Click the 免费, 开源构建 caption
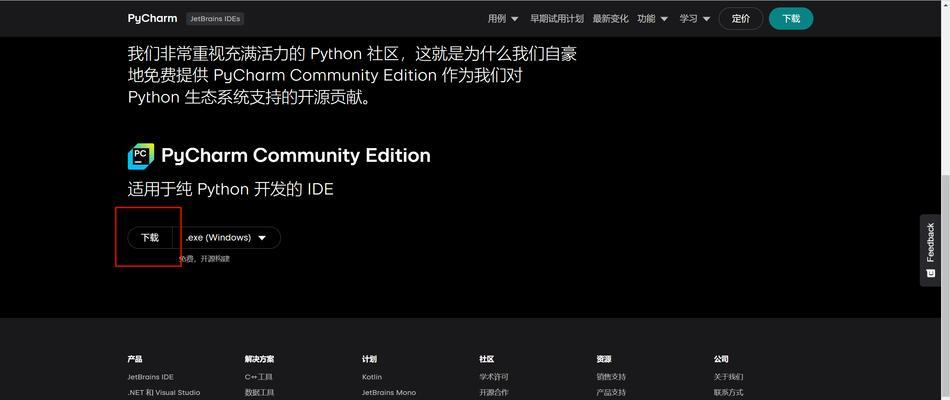This screenshot has width=950, height=400. coord(204,259)
